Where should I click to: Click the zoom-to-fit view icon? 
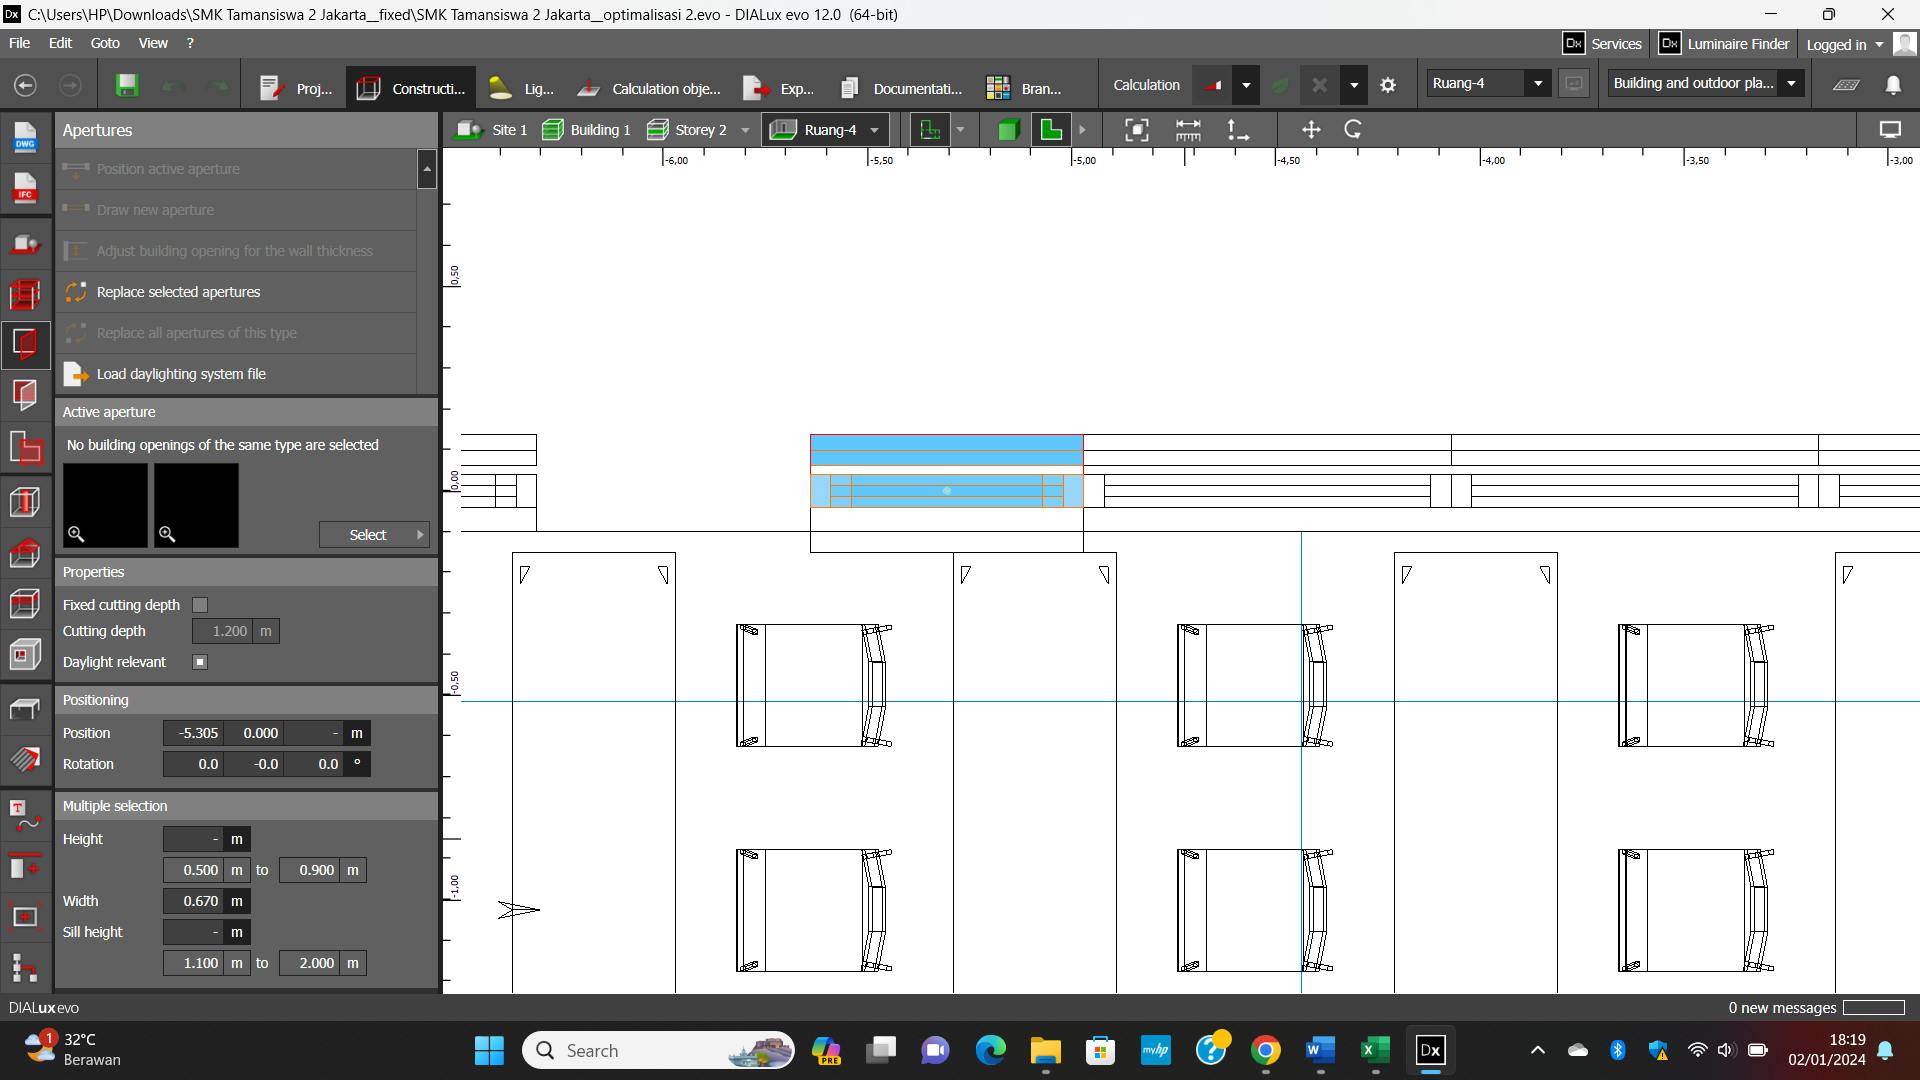pos(1136,130)
